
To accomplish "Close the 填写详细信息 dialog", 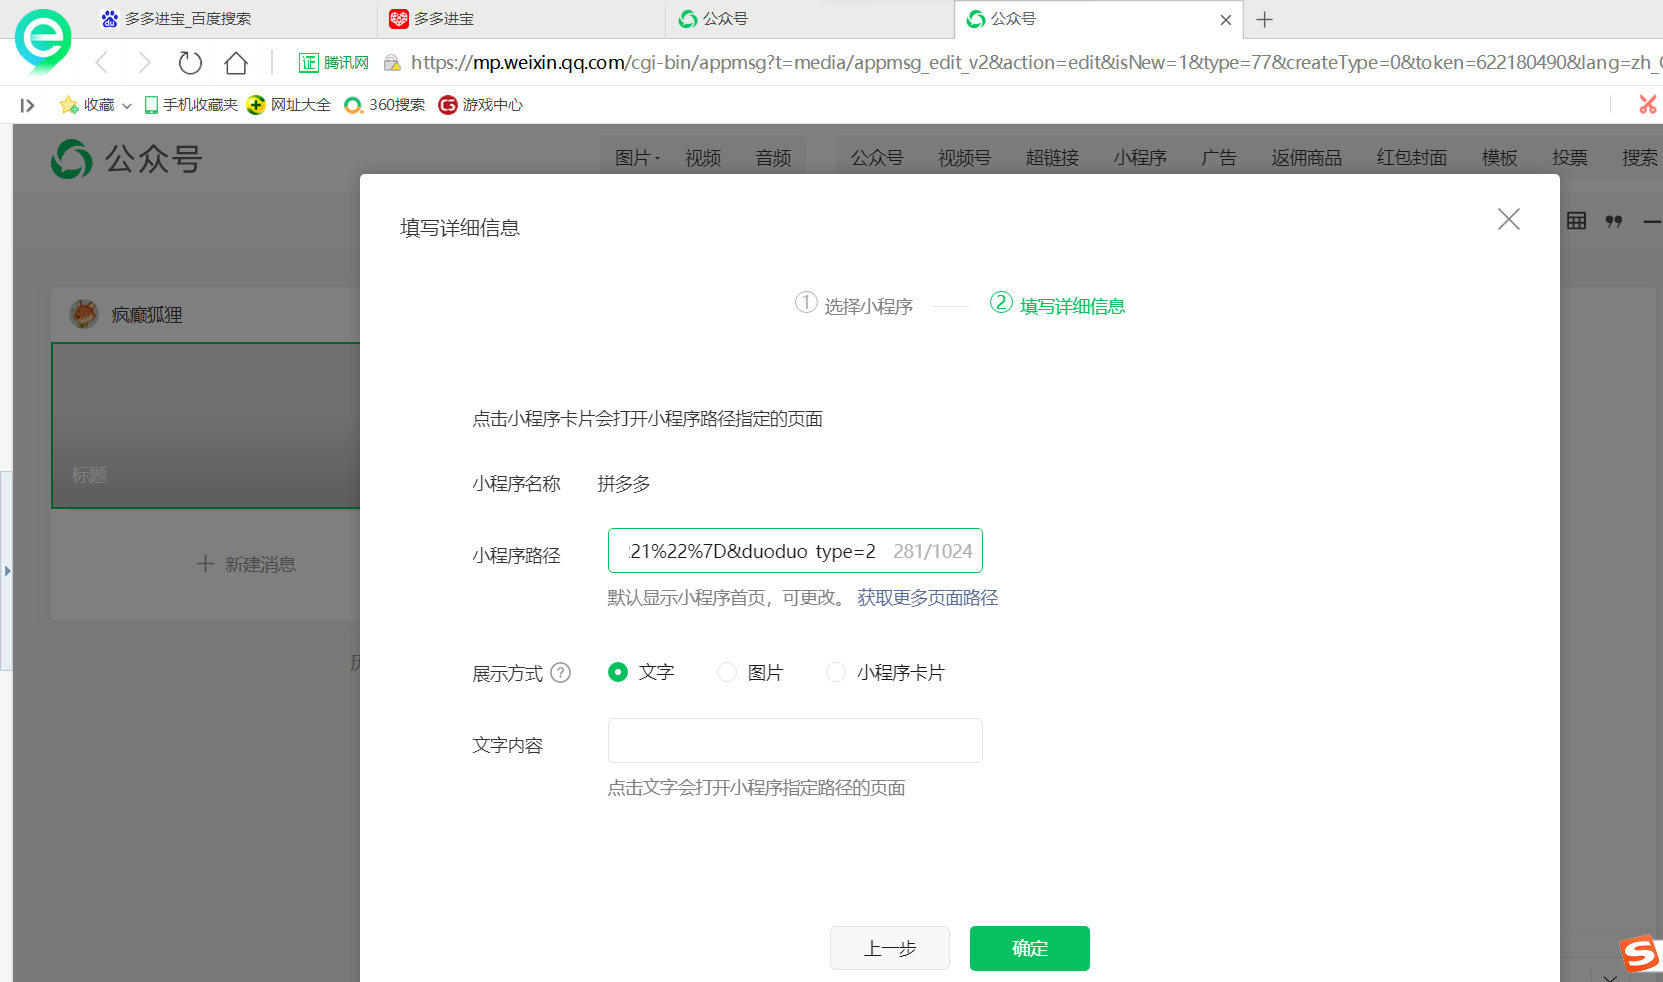I will 1509,219.
